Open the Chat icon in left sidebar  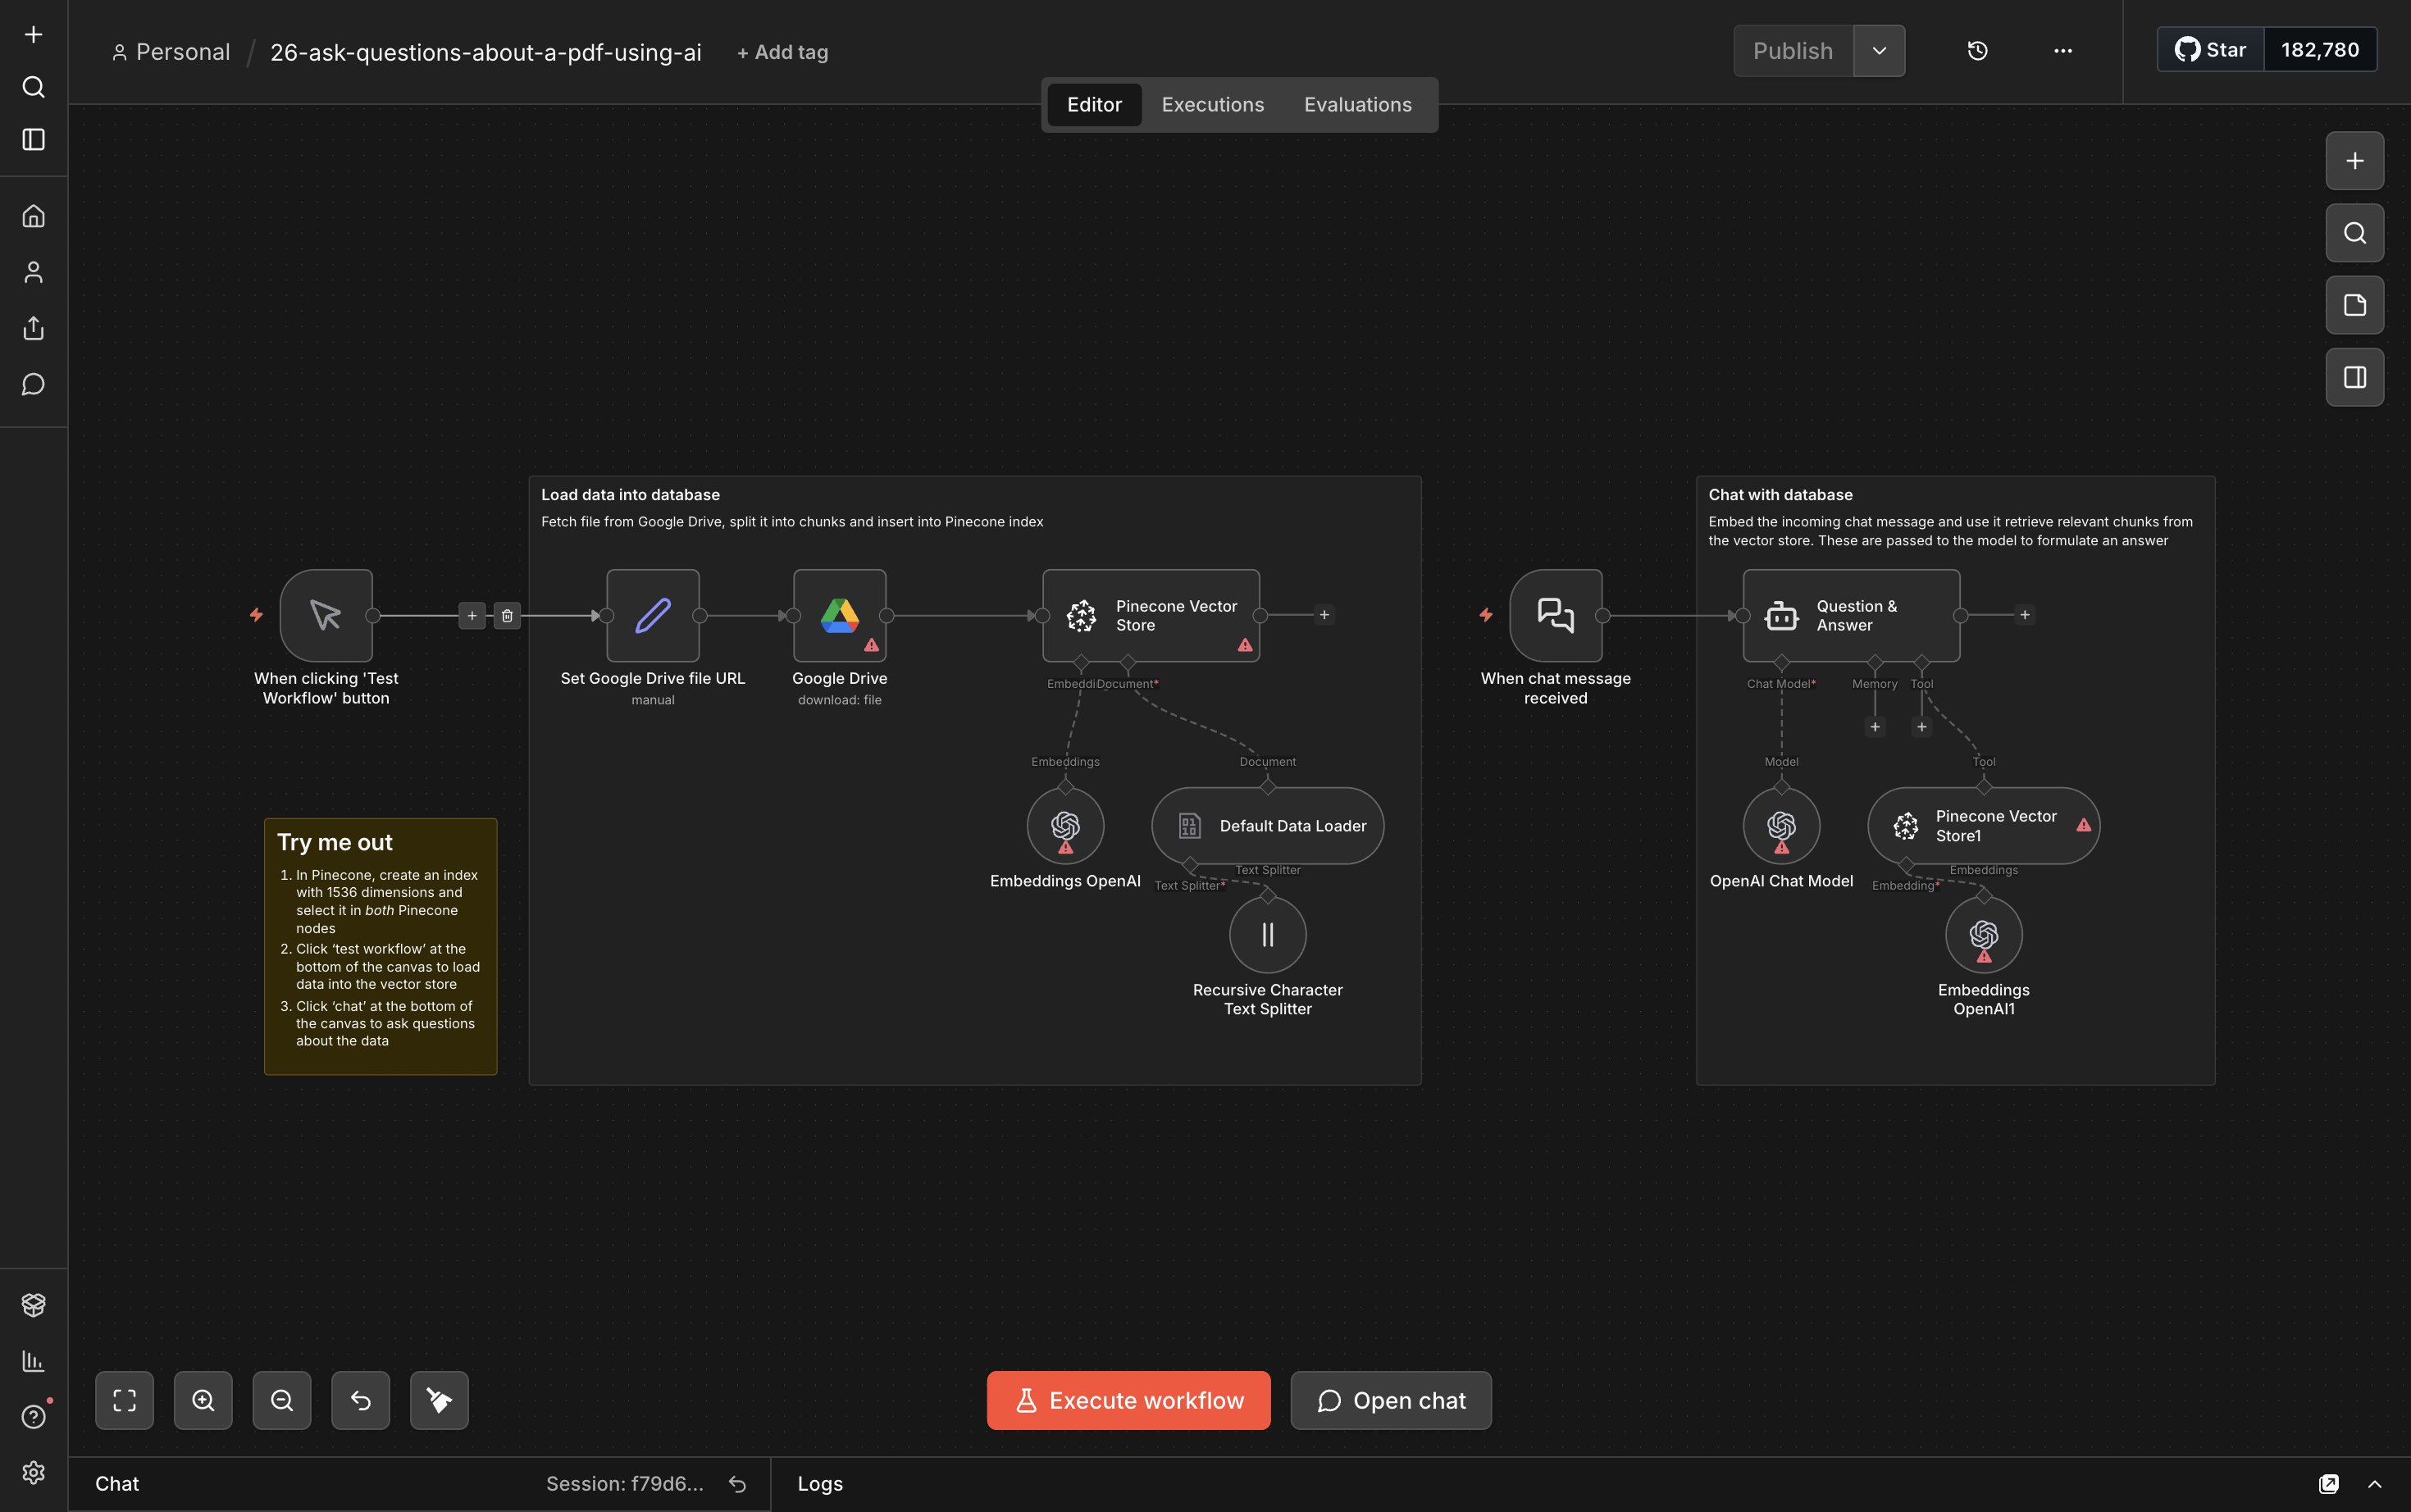[33, 384]
